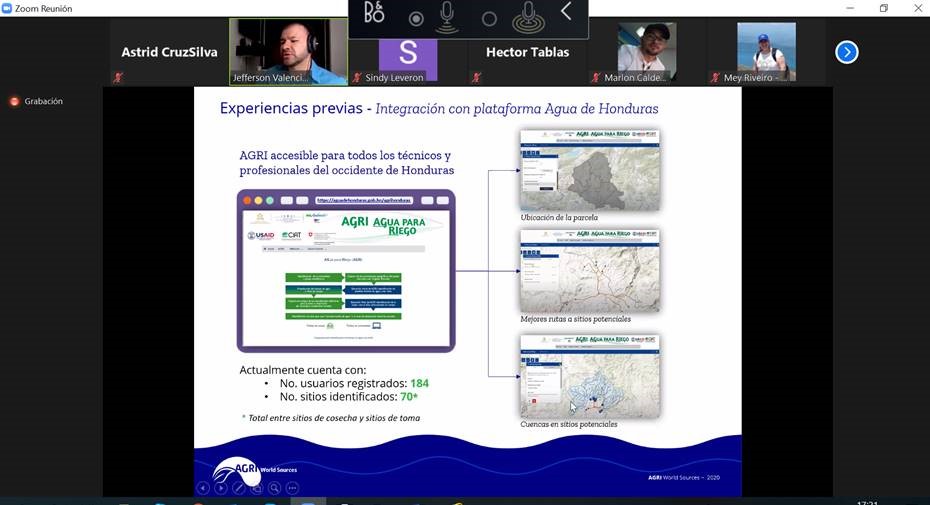Advance to next slide with the slideshow arrow
The image size is (930, 505).
(221, 488)
